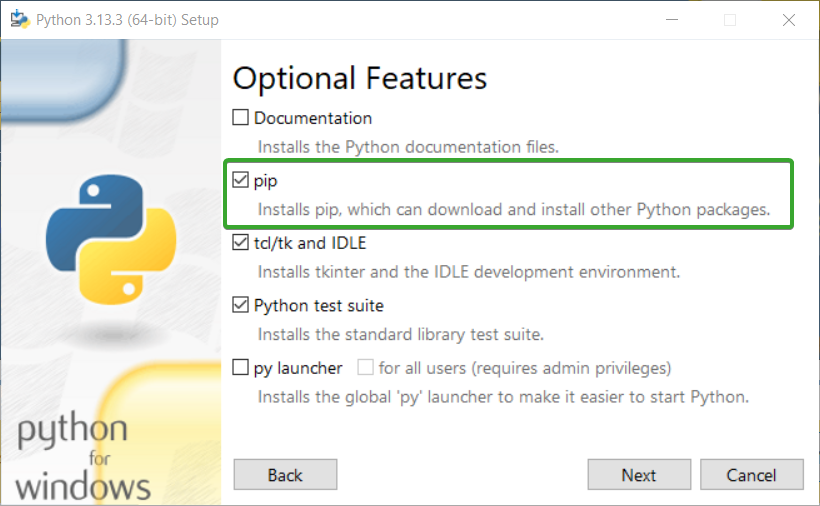
Task: Go to previous page with Back
Action: click(286, 475)
